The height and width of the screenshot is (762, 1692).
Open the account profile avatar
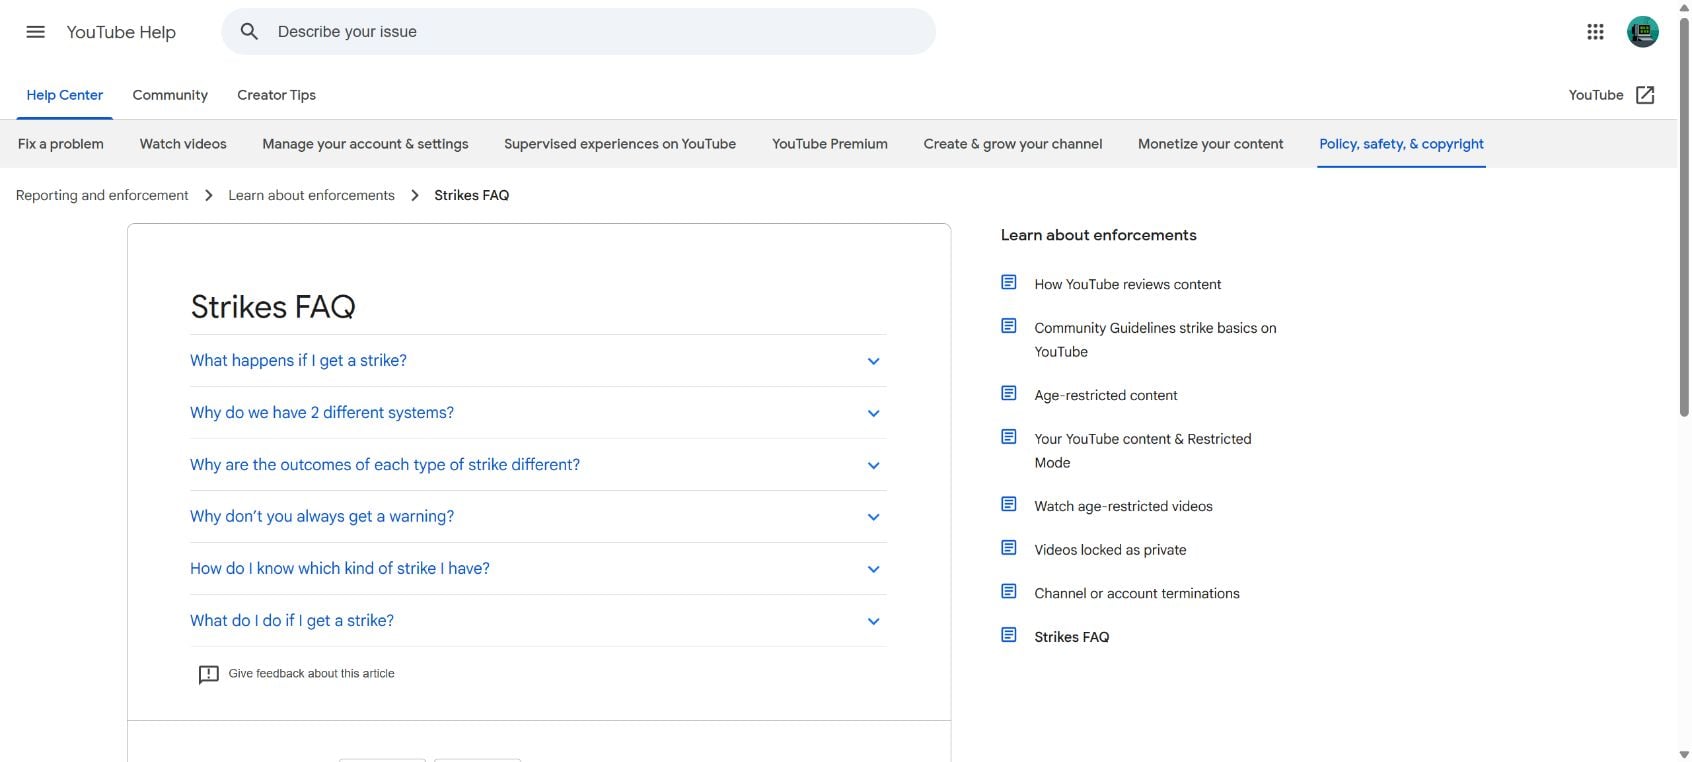point(1643,32)
